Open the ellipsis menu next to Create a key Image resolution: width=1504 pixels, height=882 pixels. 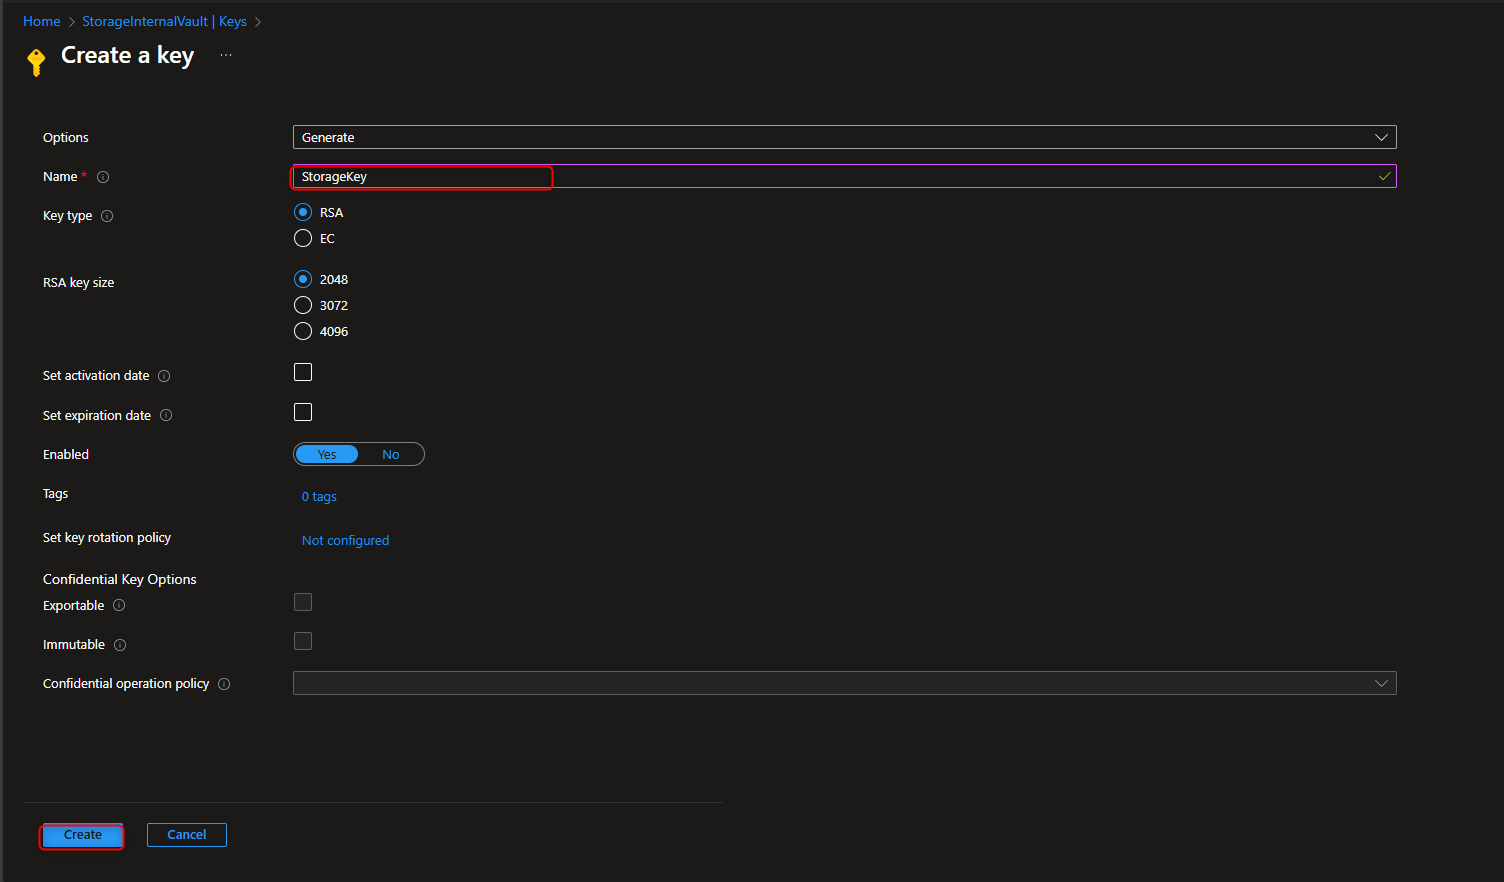(x=225, y=55)
